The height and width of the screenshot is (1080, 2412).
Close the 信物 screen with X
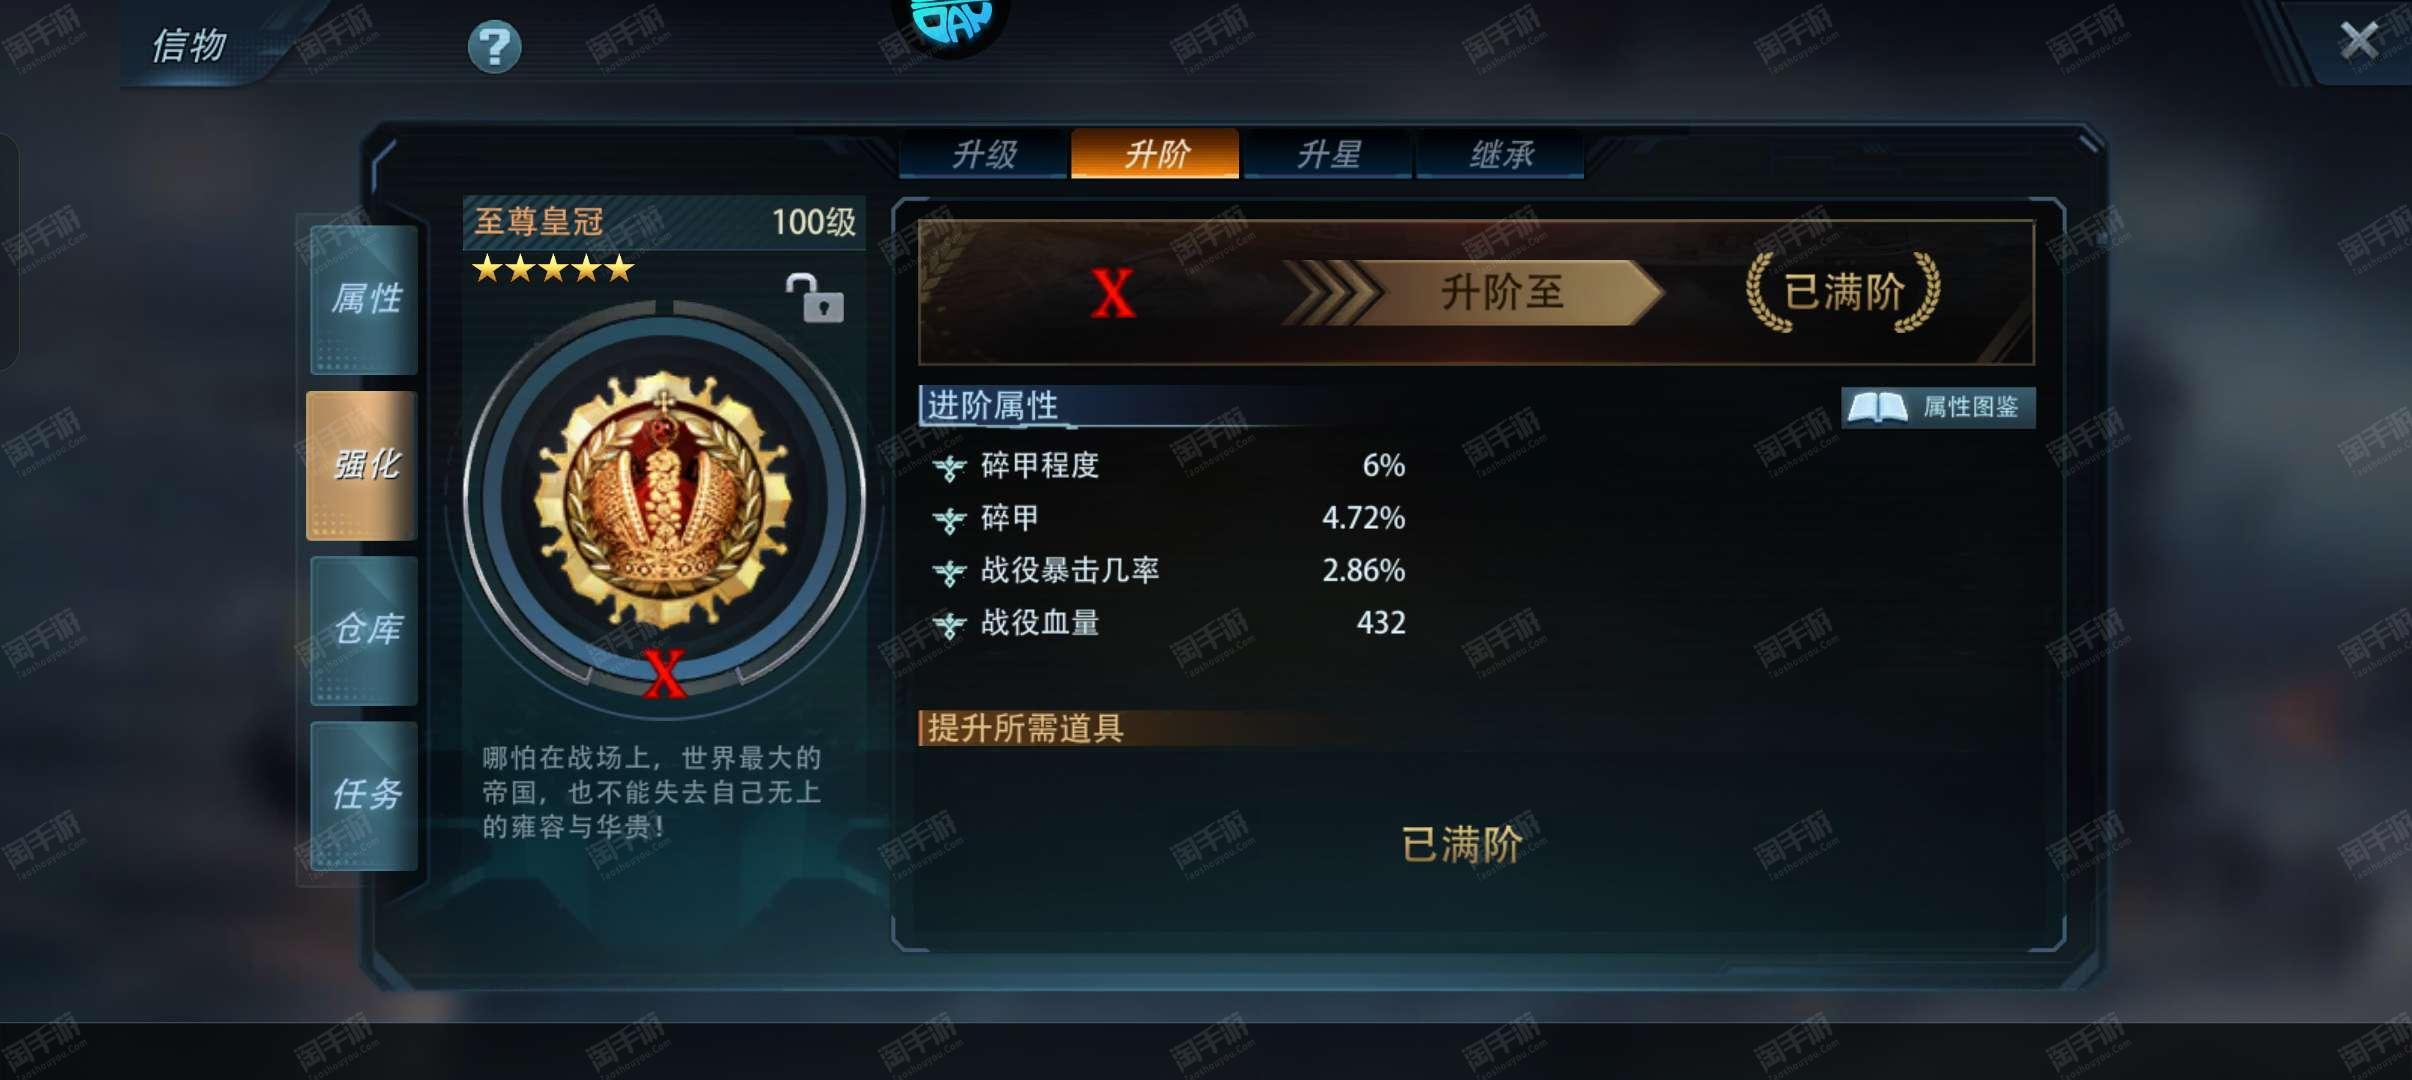[x=2360, y=41]
